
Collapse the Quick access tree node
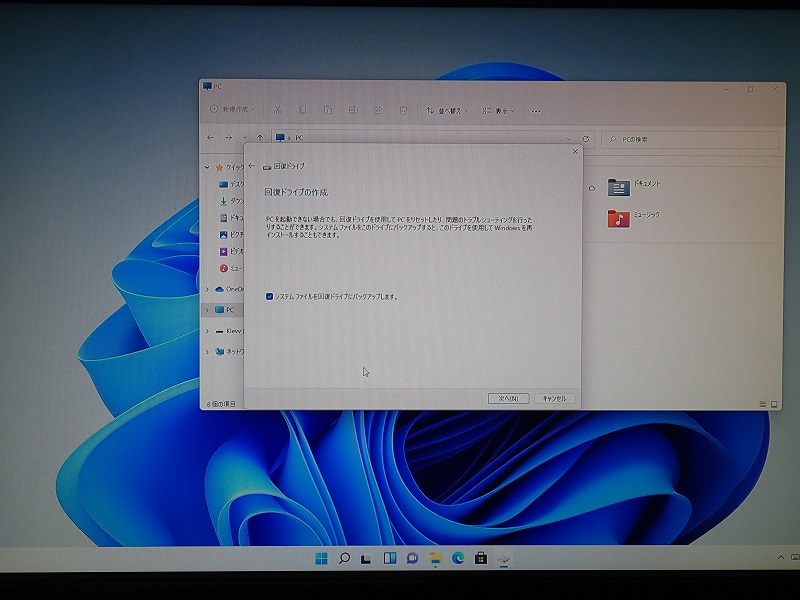pyautogui.click(x=207, y=167)
